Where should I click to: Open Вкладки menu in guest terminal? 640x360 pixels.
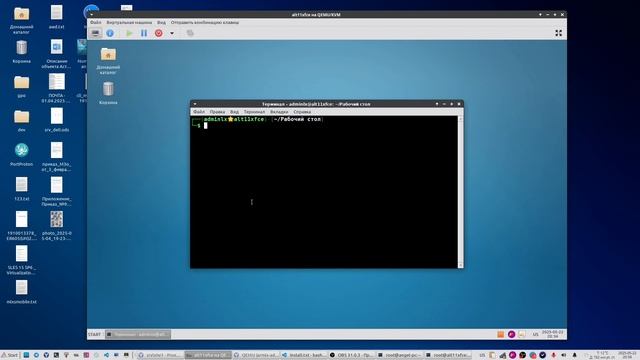pyautogui.click(x=279, y=112)
